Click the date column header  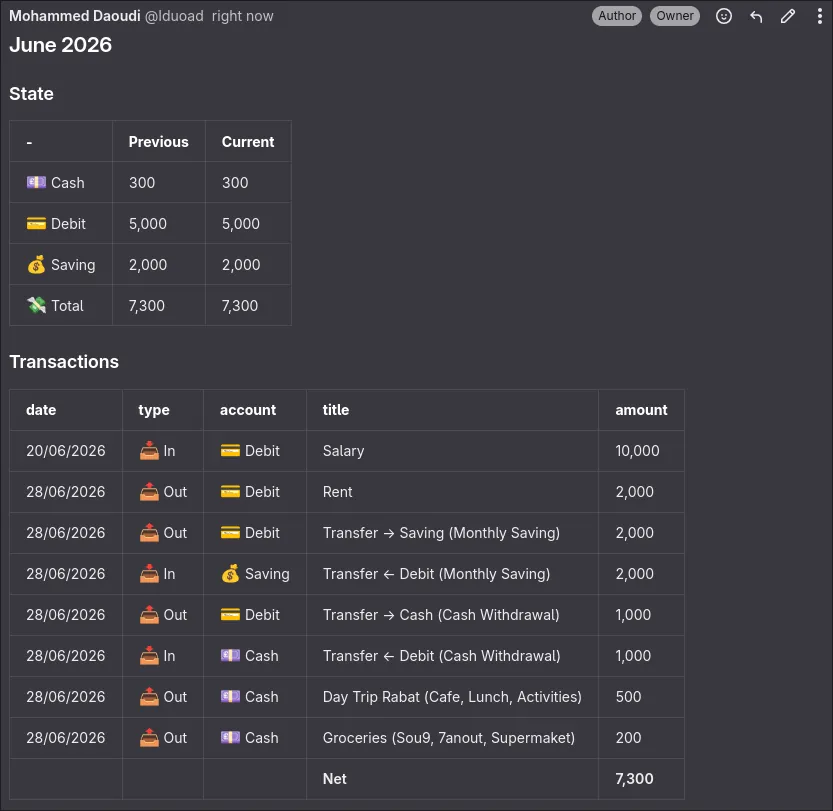tap(41, 410)
